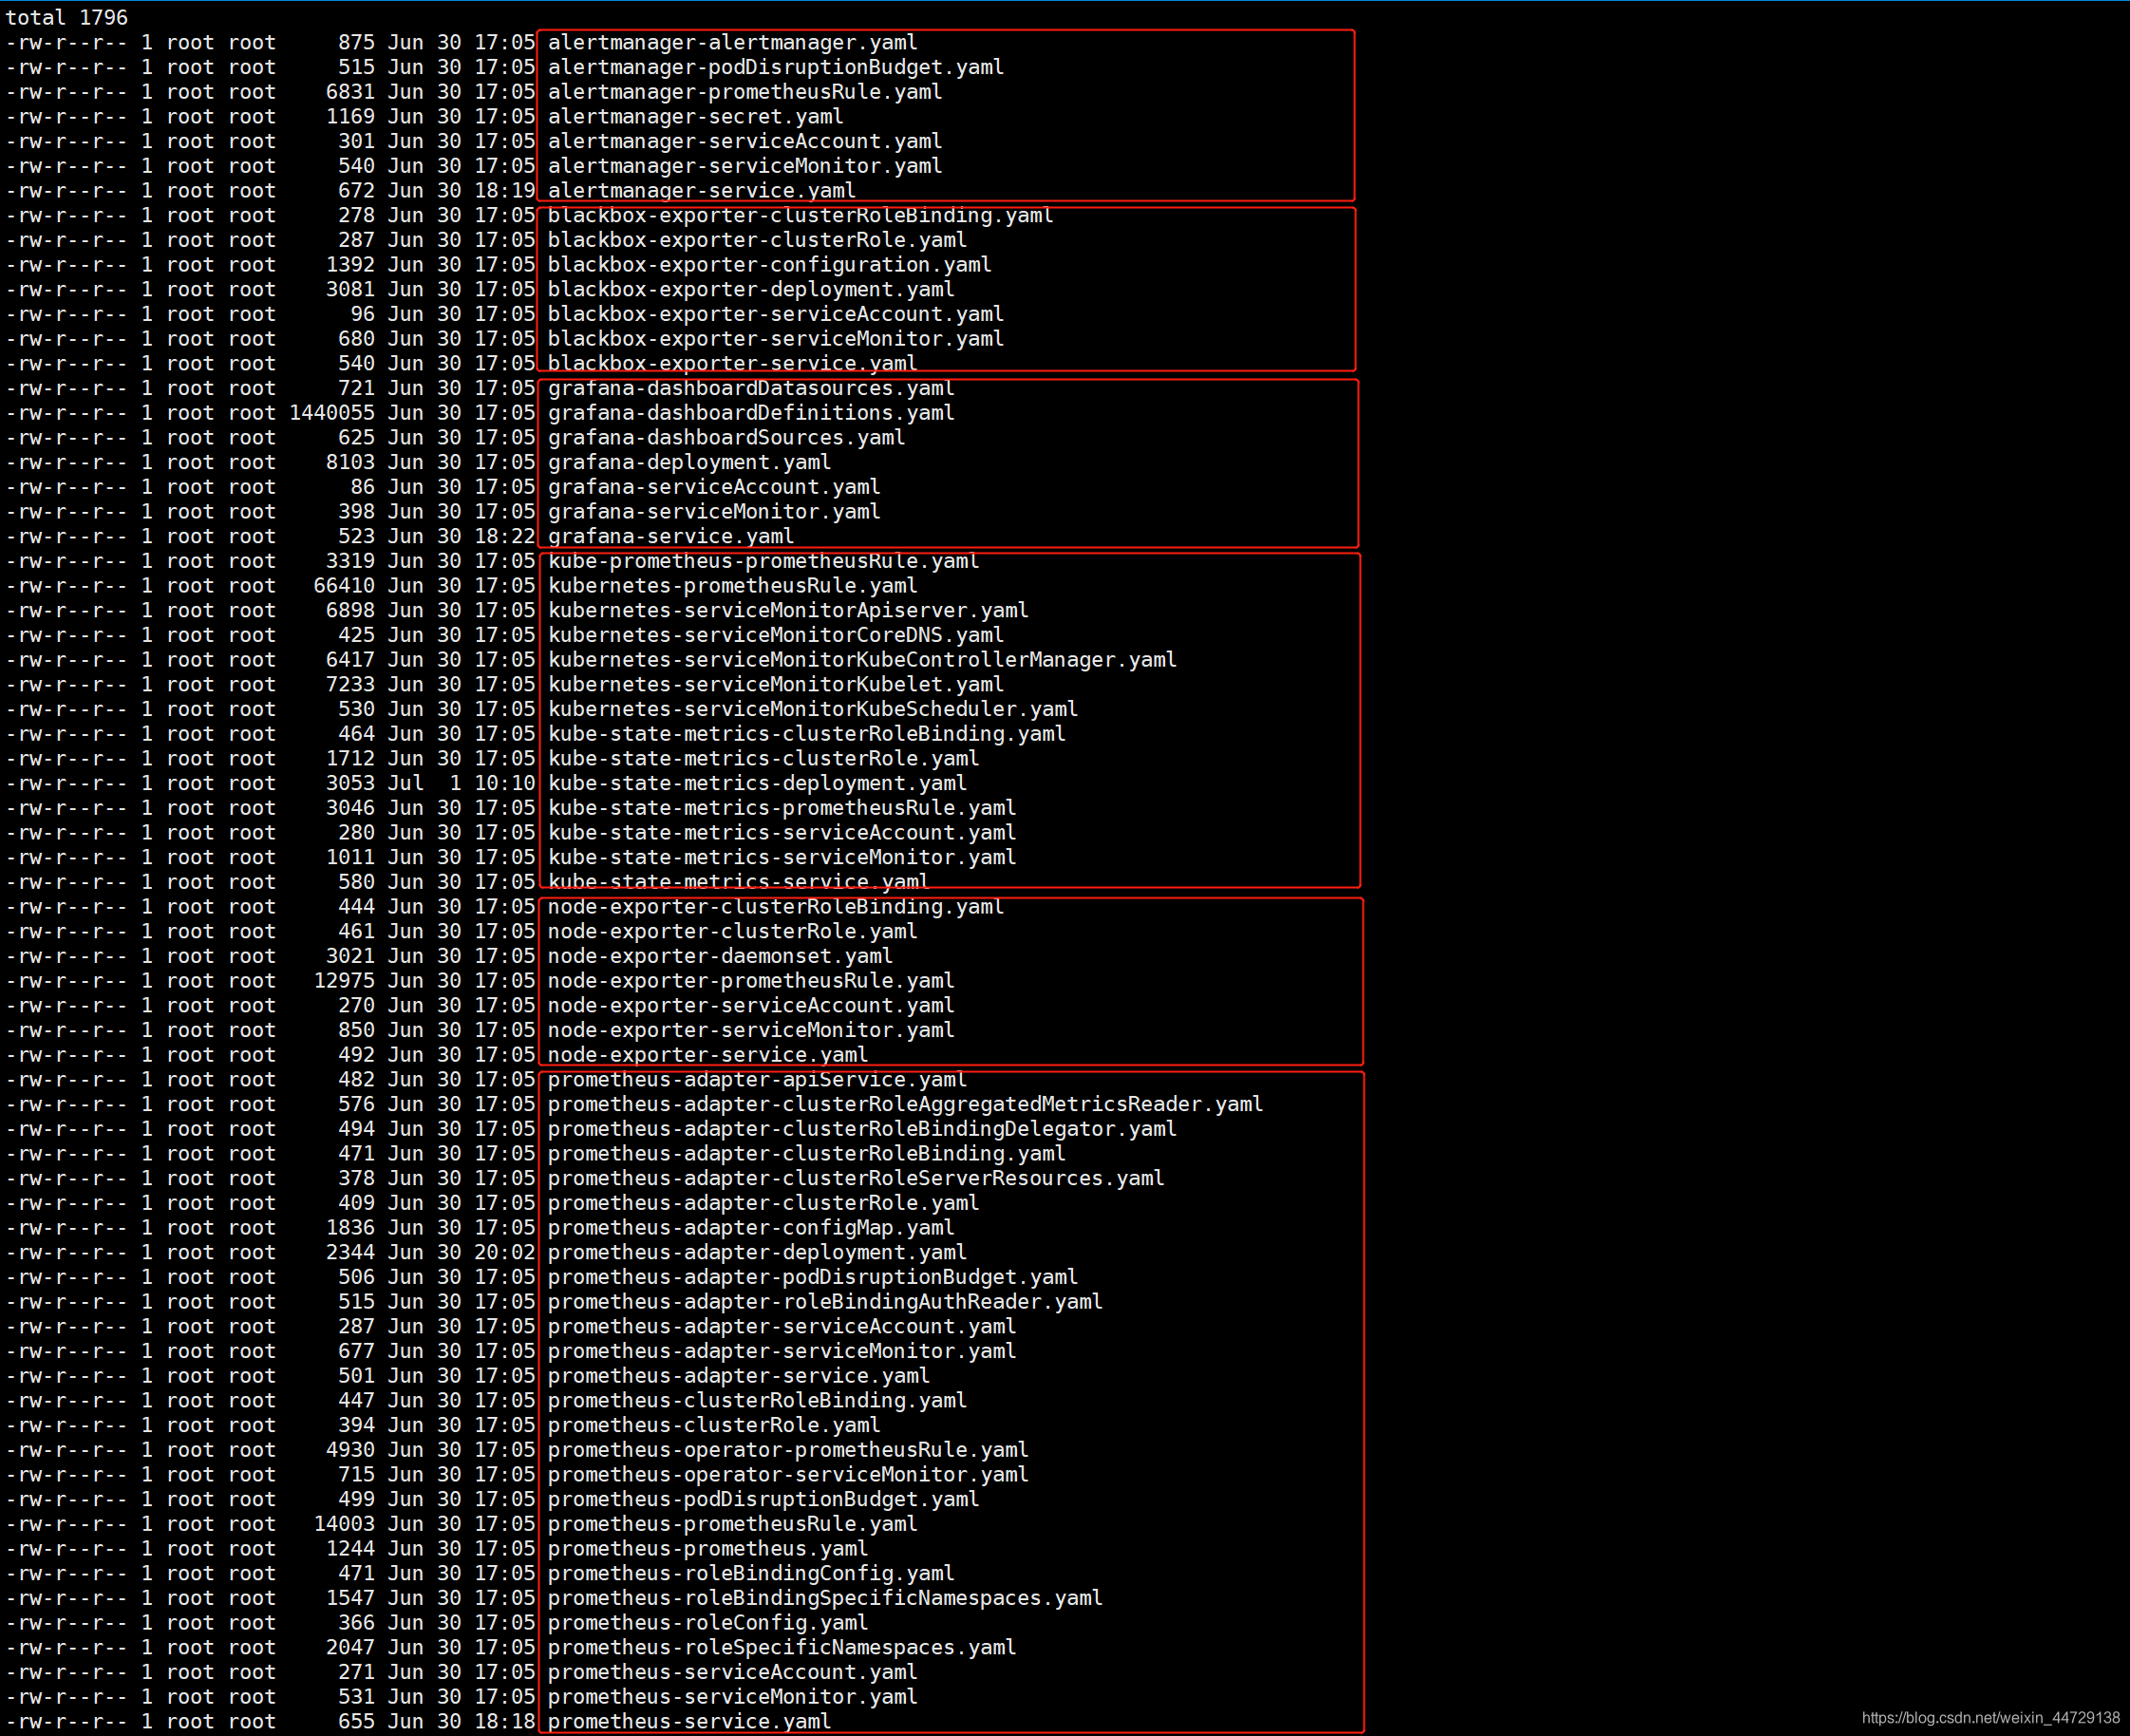Select kubernetes-serviceMonitorApiserver.yaml
The height and width of the screenshot is (1736, 2130).
coord(787,610)
